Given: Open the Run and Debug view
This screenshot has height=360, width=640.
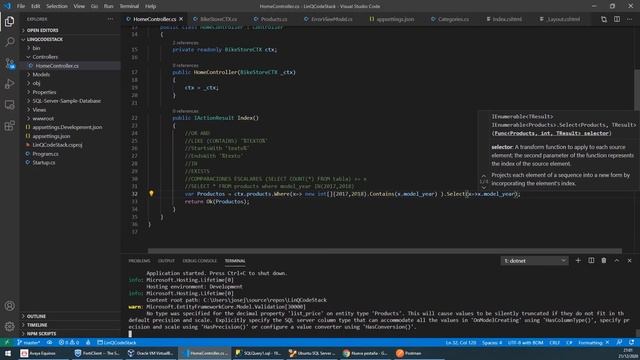Looking at the screenshot, I should tap(9, 84).
